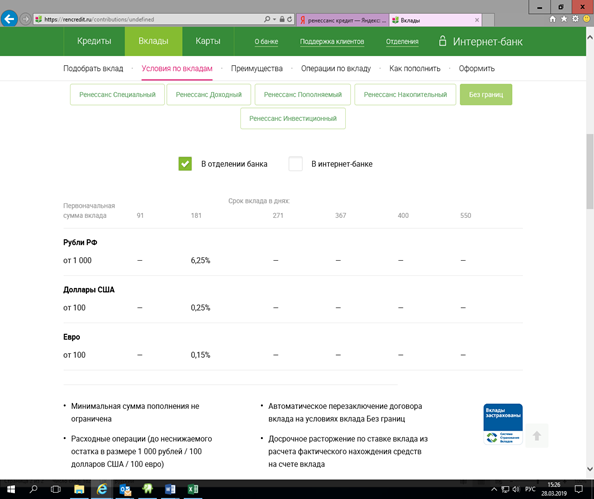This screenshot has width=594, height=499.
Task: Click the РУС language indicator
Action: pyautogui.click(x=530, y=489)
